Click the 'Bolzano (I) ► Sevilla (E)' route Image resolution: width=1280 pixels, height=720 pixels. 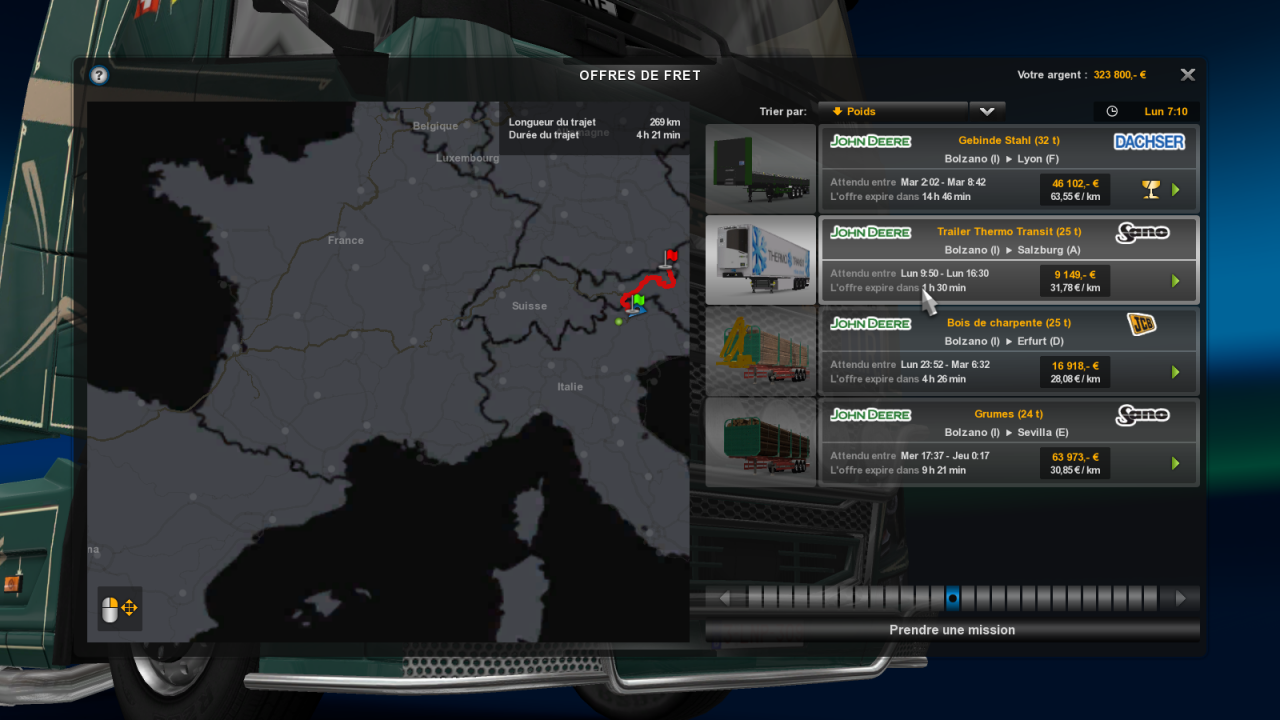coord(1006,432)
